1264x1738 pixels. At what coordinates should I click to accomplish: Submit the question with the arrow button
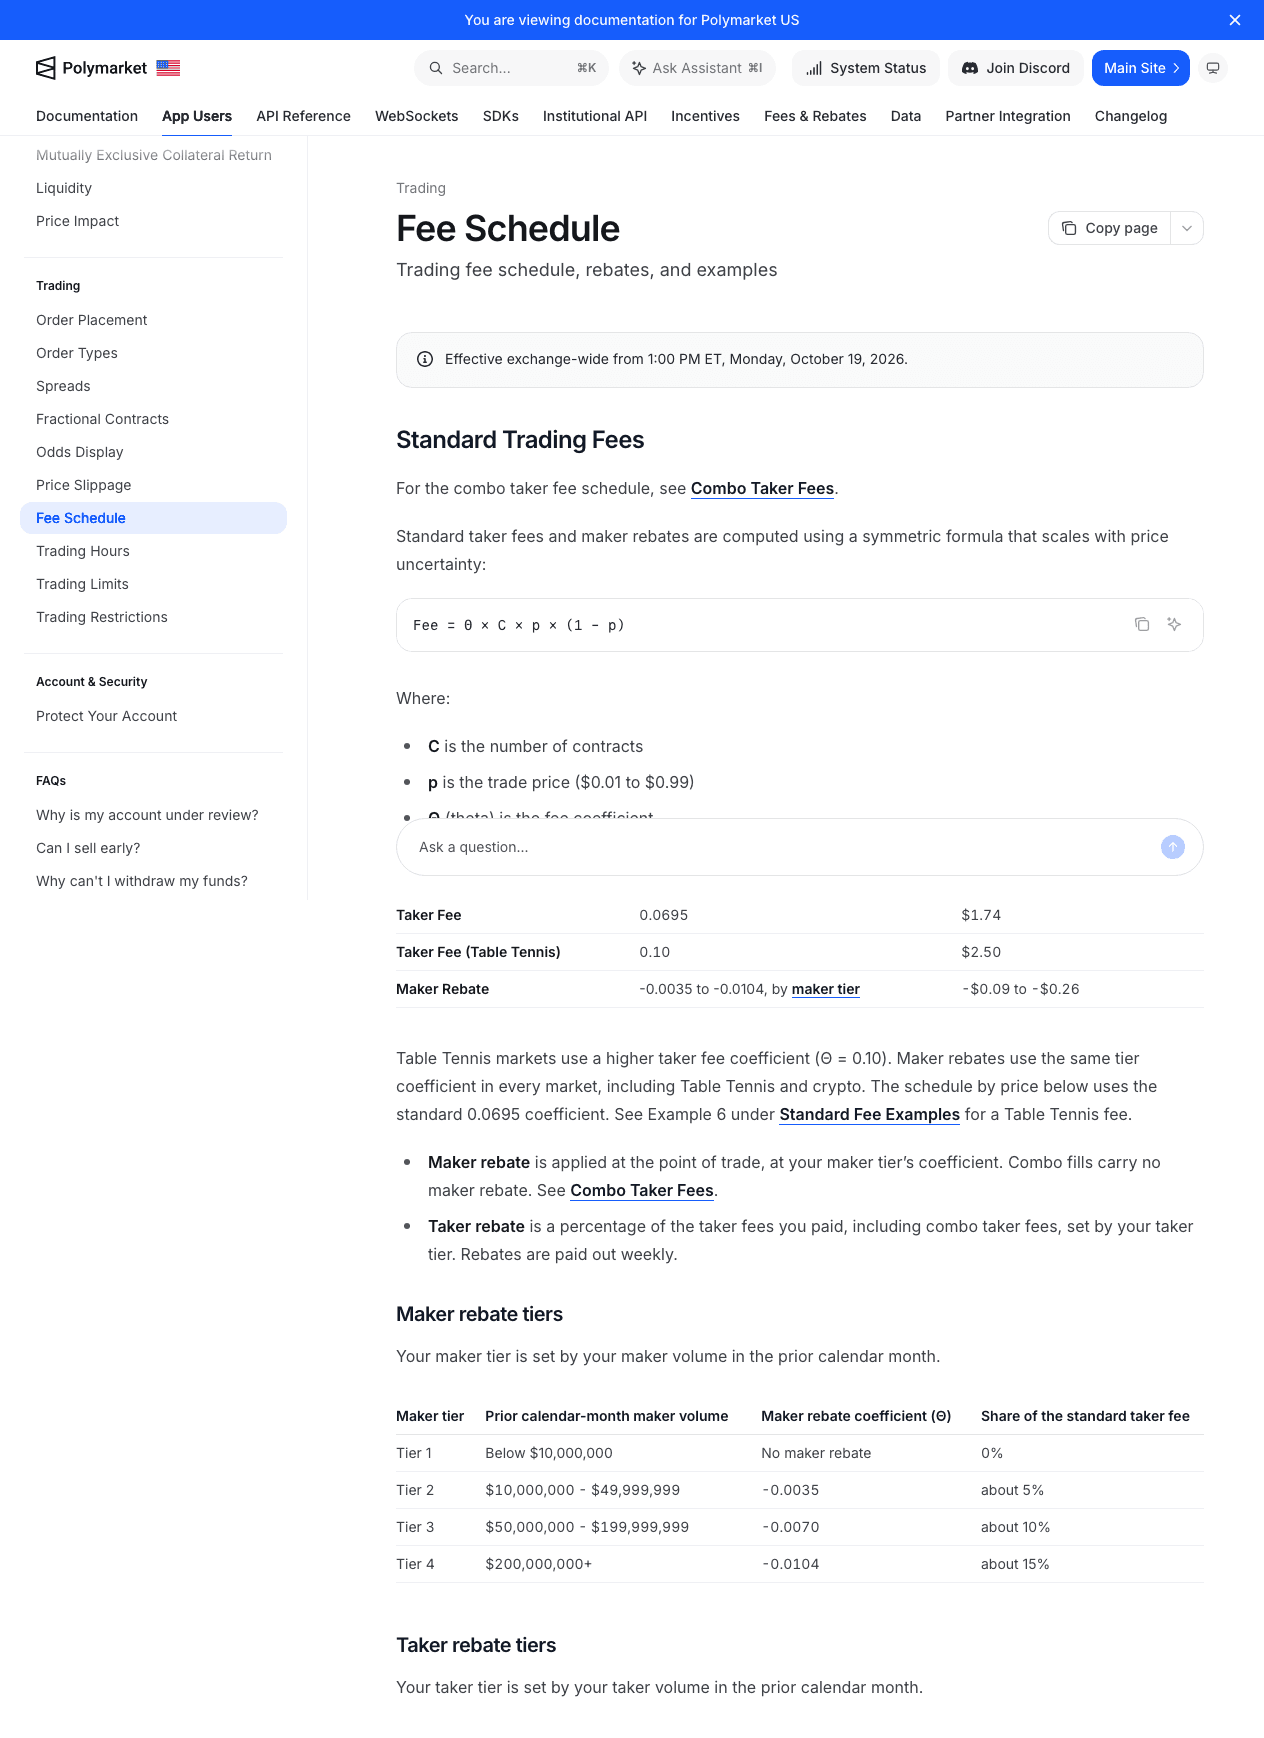click(1173, 847)
